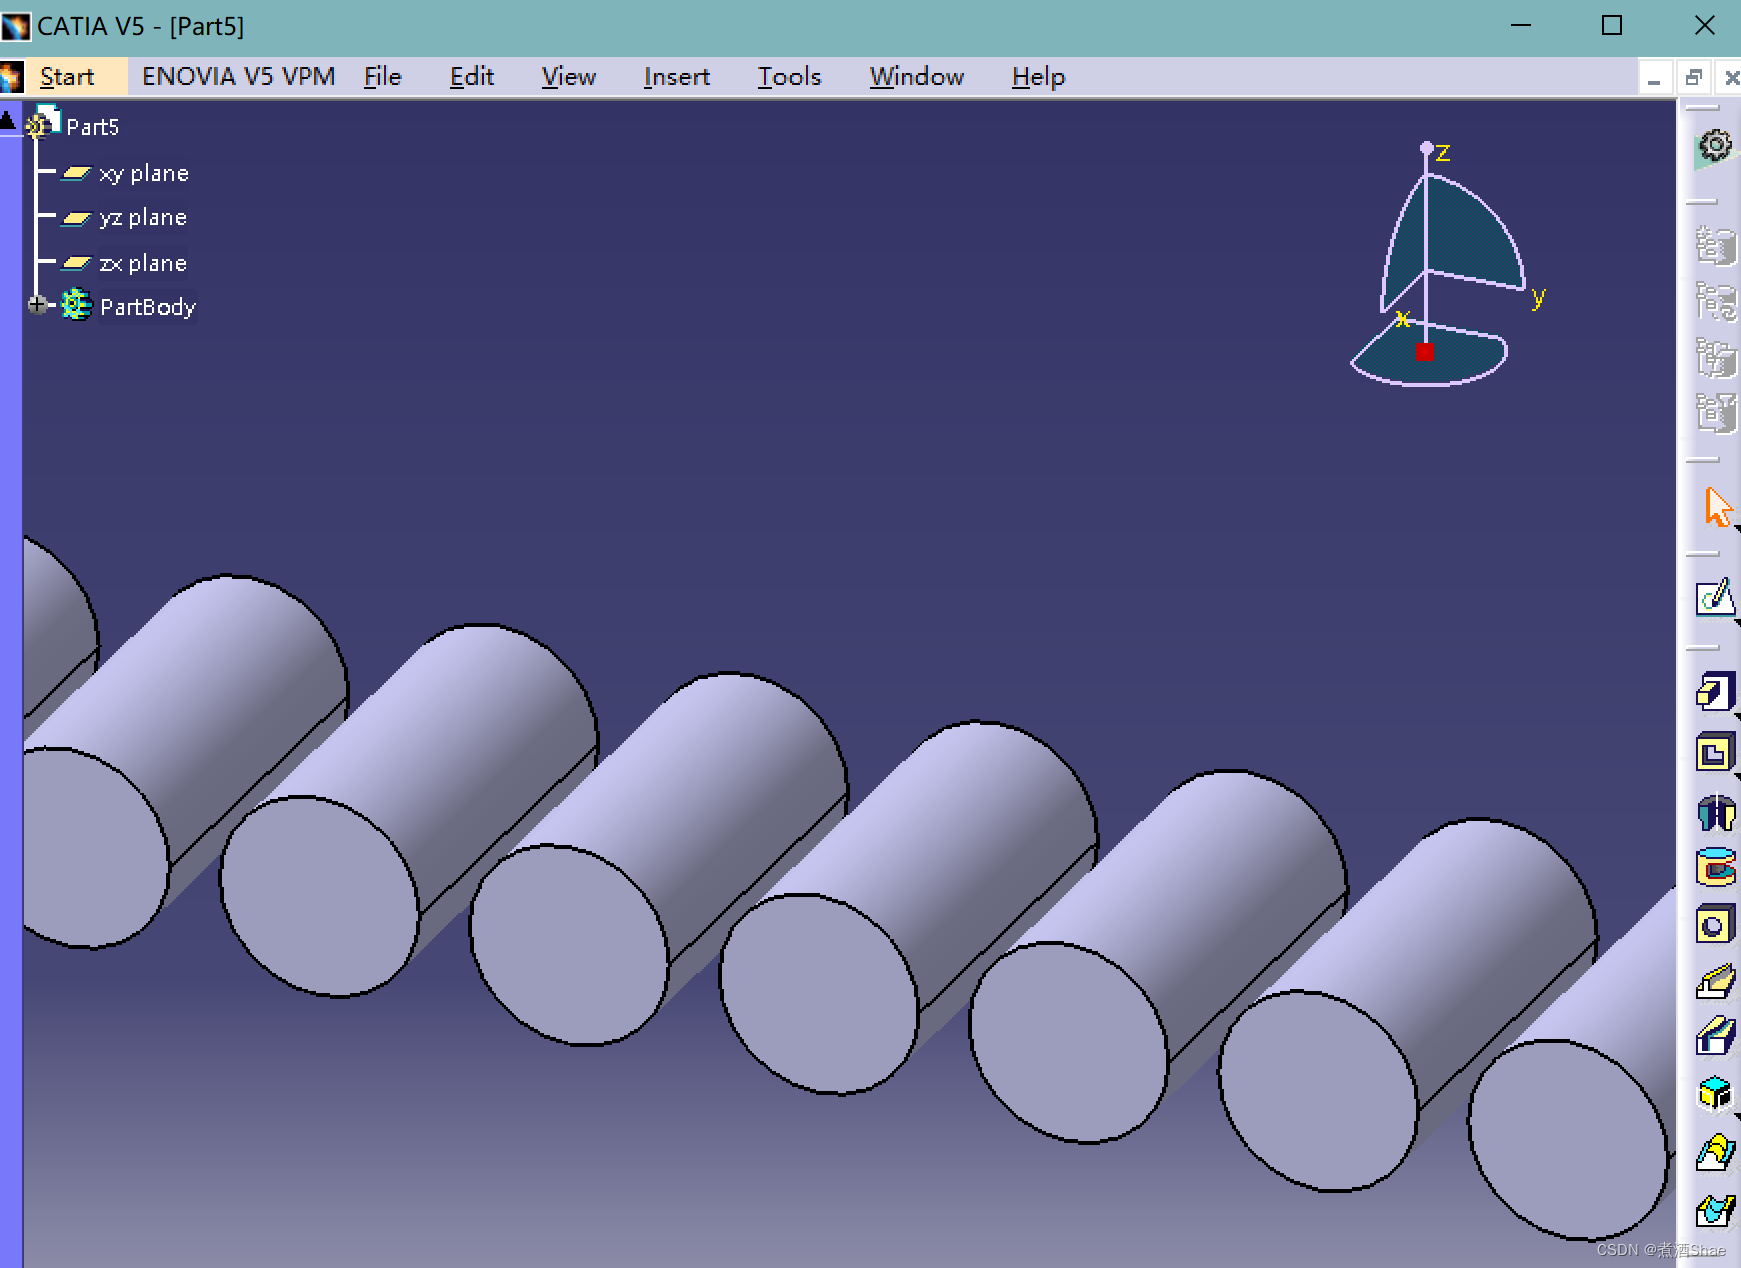Select the PartBody tree item
Viewport: 1741px width, 1268px height.
tap(148, 307)
